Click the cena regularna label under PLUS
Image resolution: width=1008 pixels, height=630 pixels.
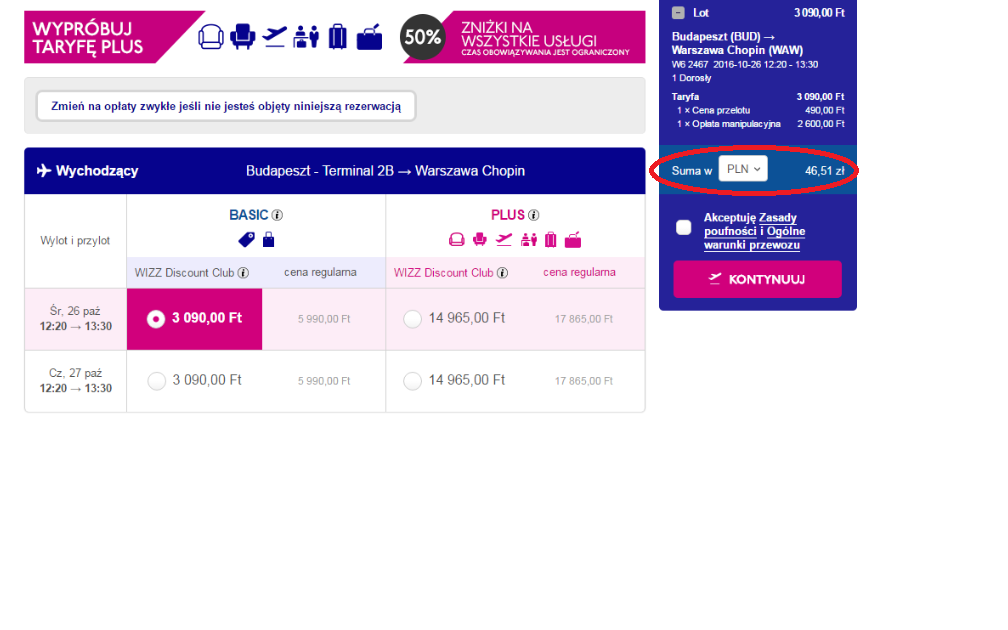[x=579, y=273]
